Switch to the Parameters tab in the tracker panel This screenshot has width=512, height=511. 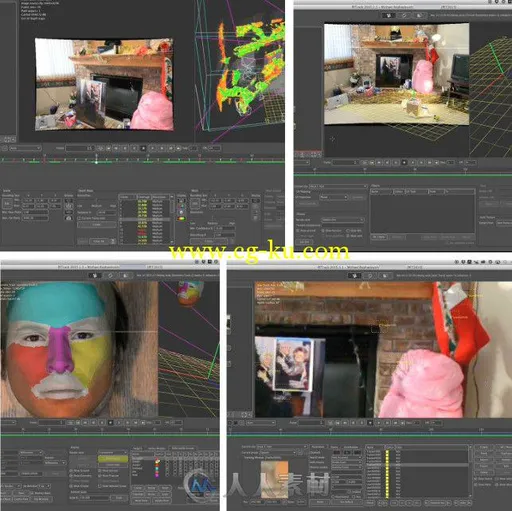tap(317, 447)
